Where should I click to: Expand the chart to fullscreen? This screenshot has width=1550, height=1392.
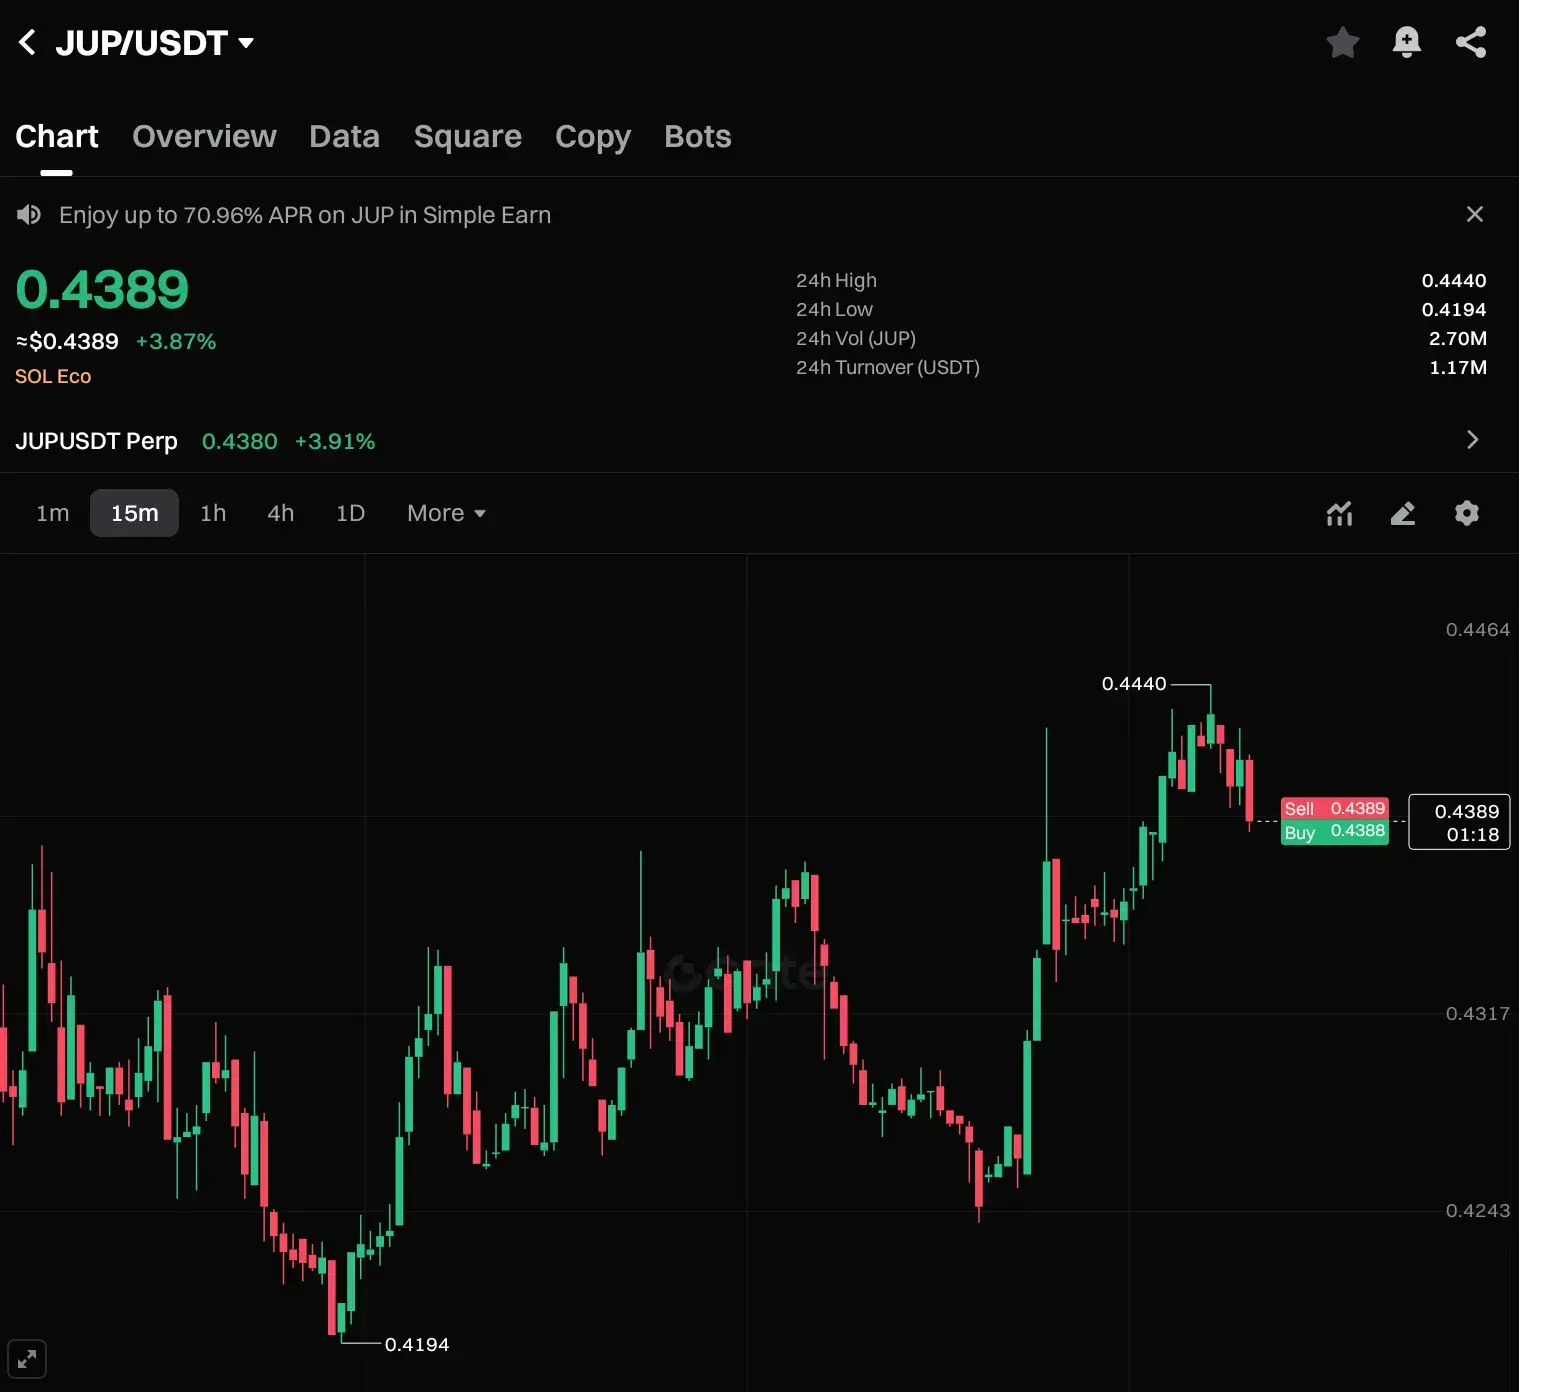tap(27, 1359)
